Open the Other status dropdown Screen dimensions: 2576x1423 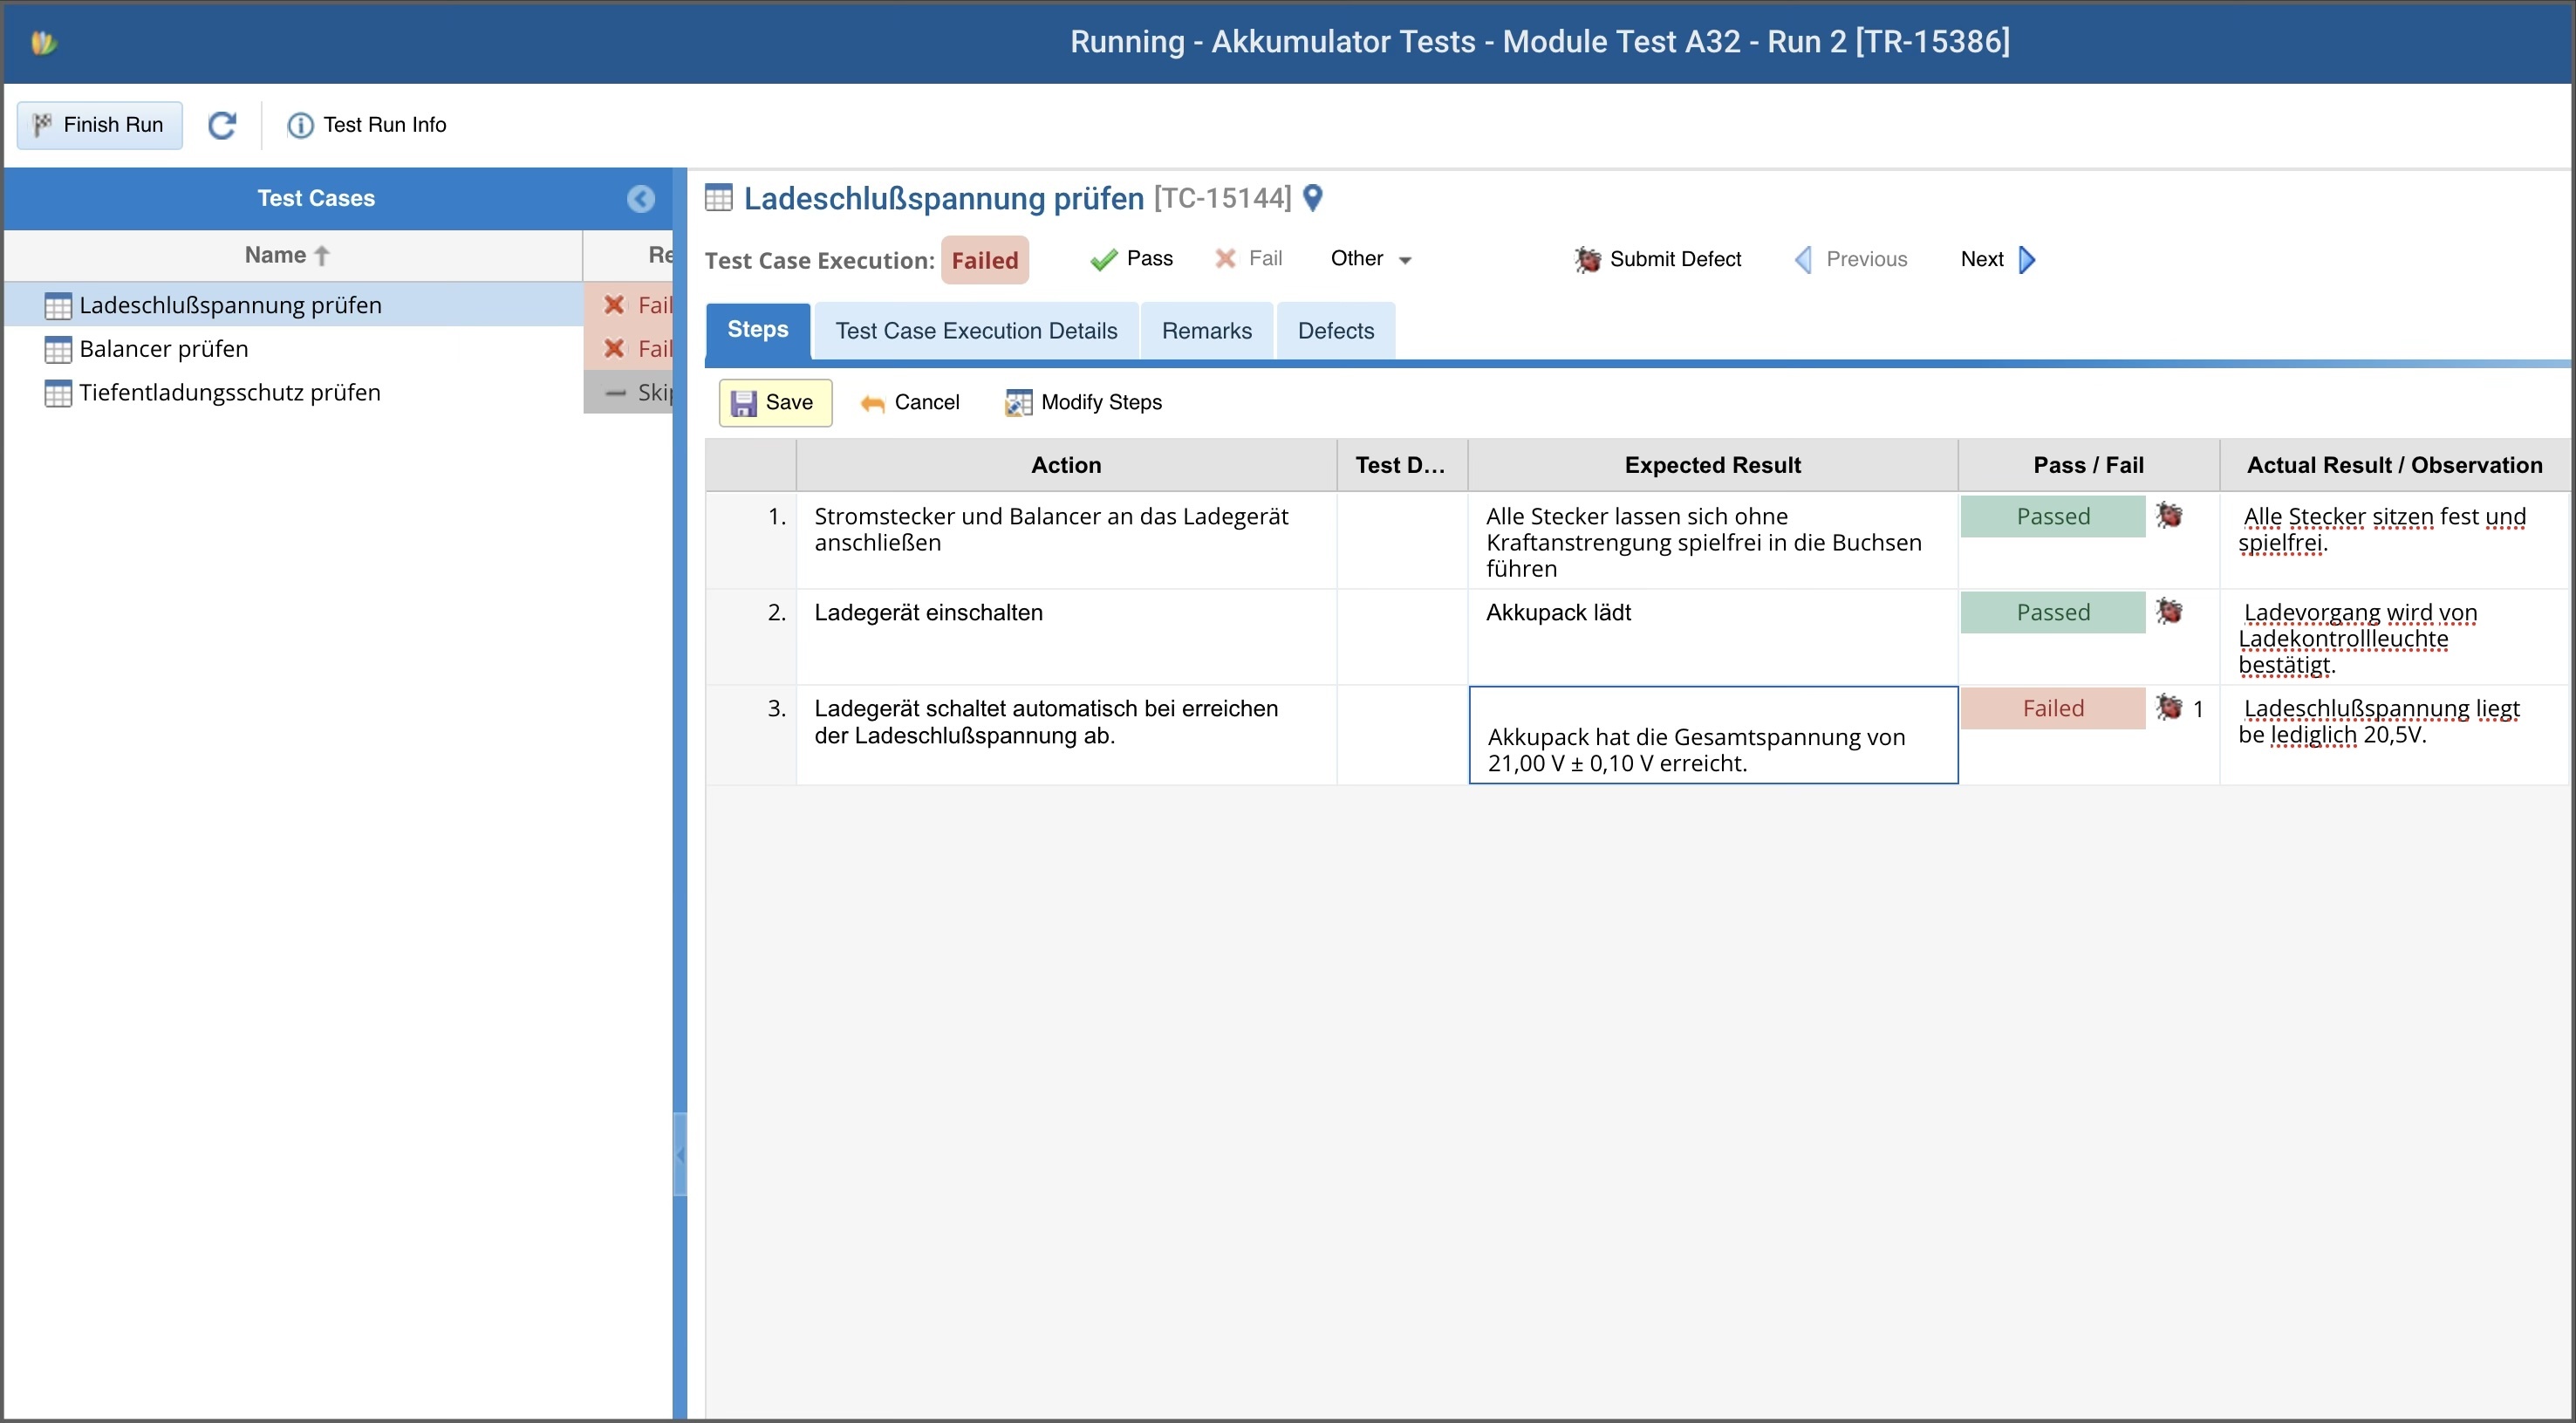click(x=1370, y=259)
